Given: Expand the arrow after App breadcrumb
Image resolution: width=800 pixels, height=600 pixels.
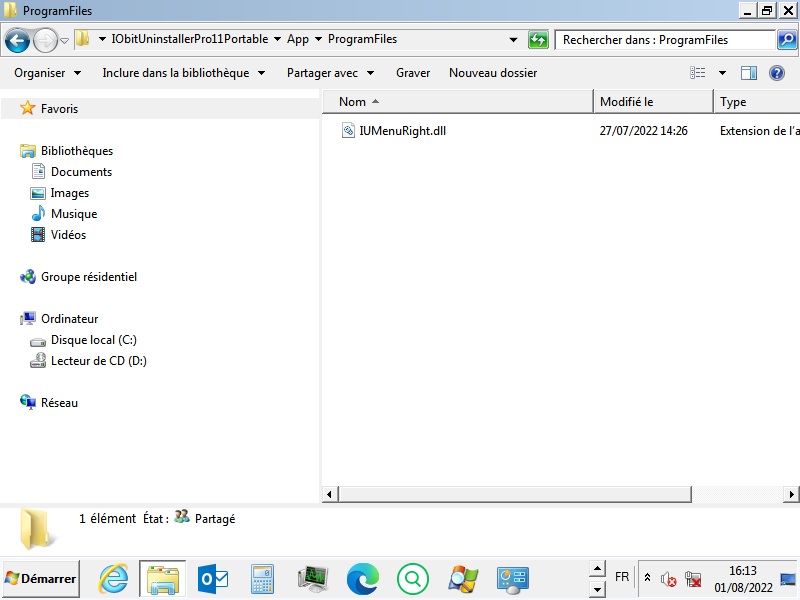Looking at the screenshot, I should pyautogui.click(x=318, y=39).
